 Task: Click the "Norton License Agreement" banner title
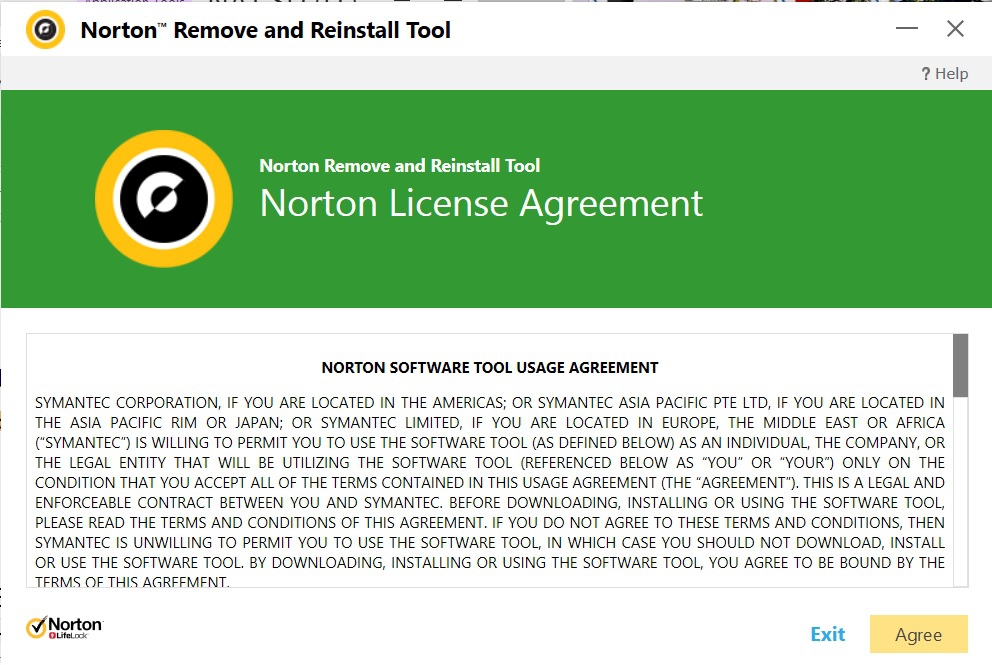[x=481, y=203]
